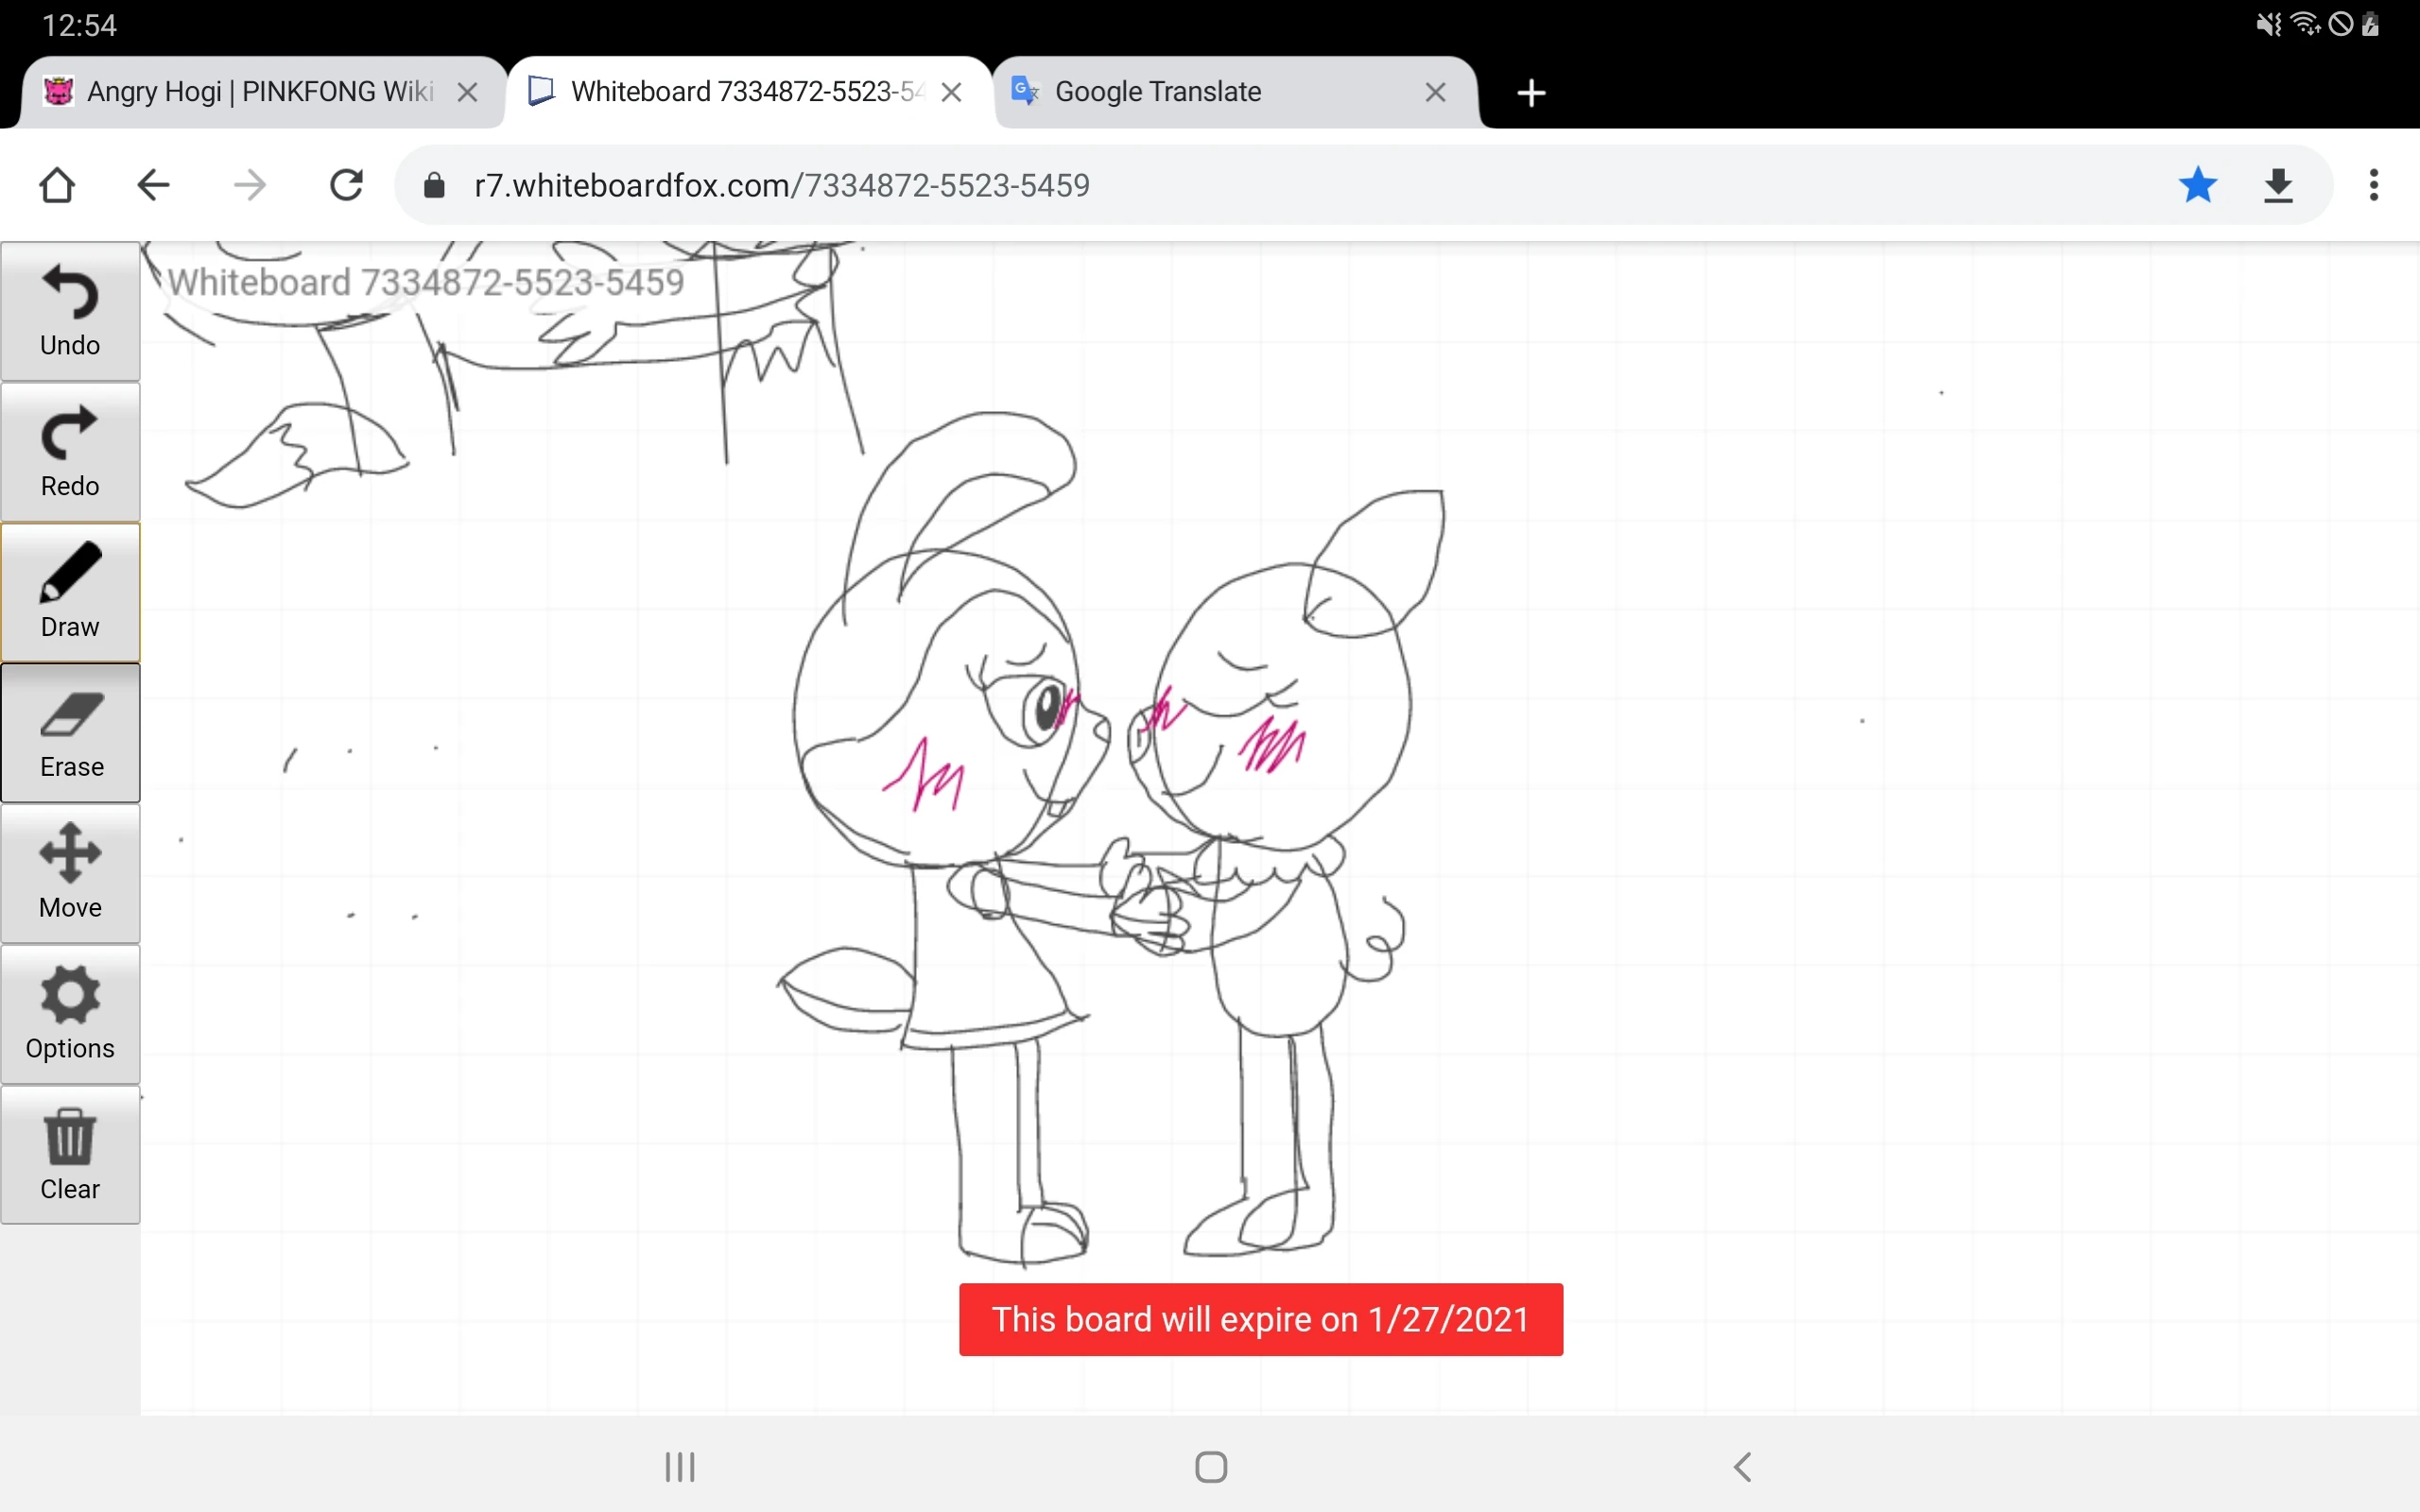Download the page via download icon
This screenshot has width=2420, height=1512.
(x=2279, y=185)
